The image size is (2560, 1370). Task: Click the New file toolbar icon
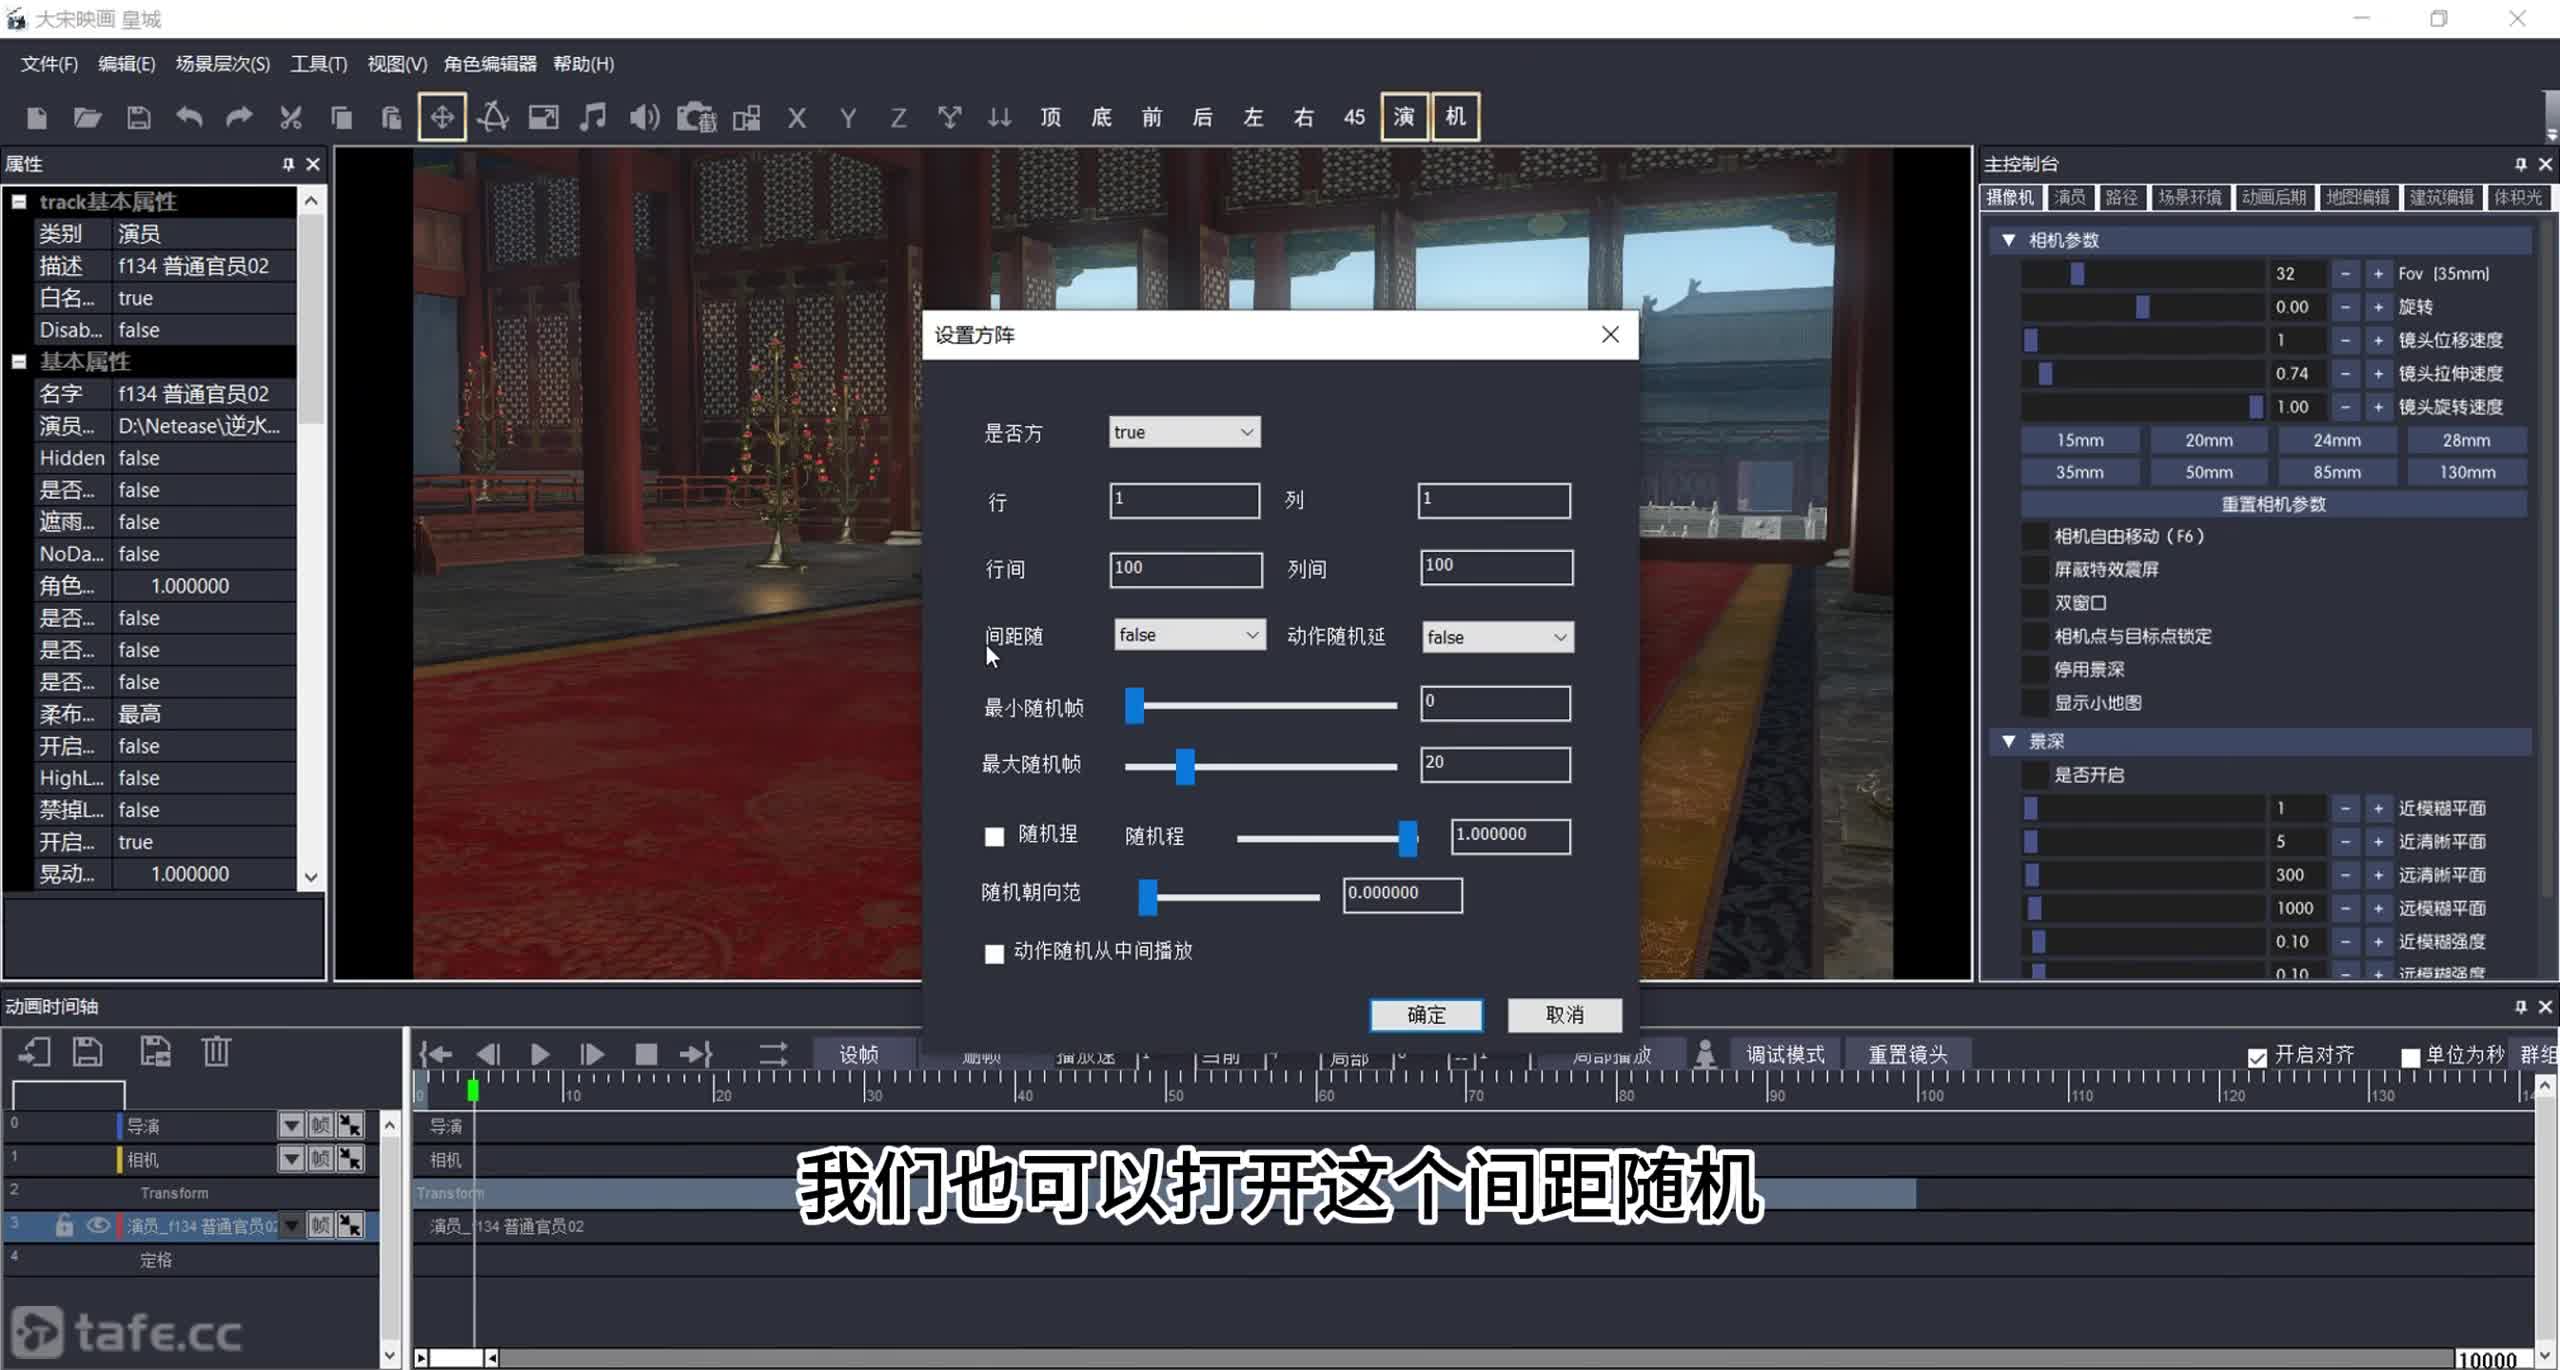click(x=37, y=118)
